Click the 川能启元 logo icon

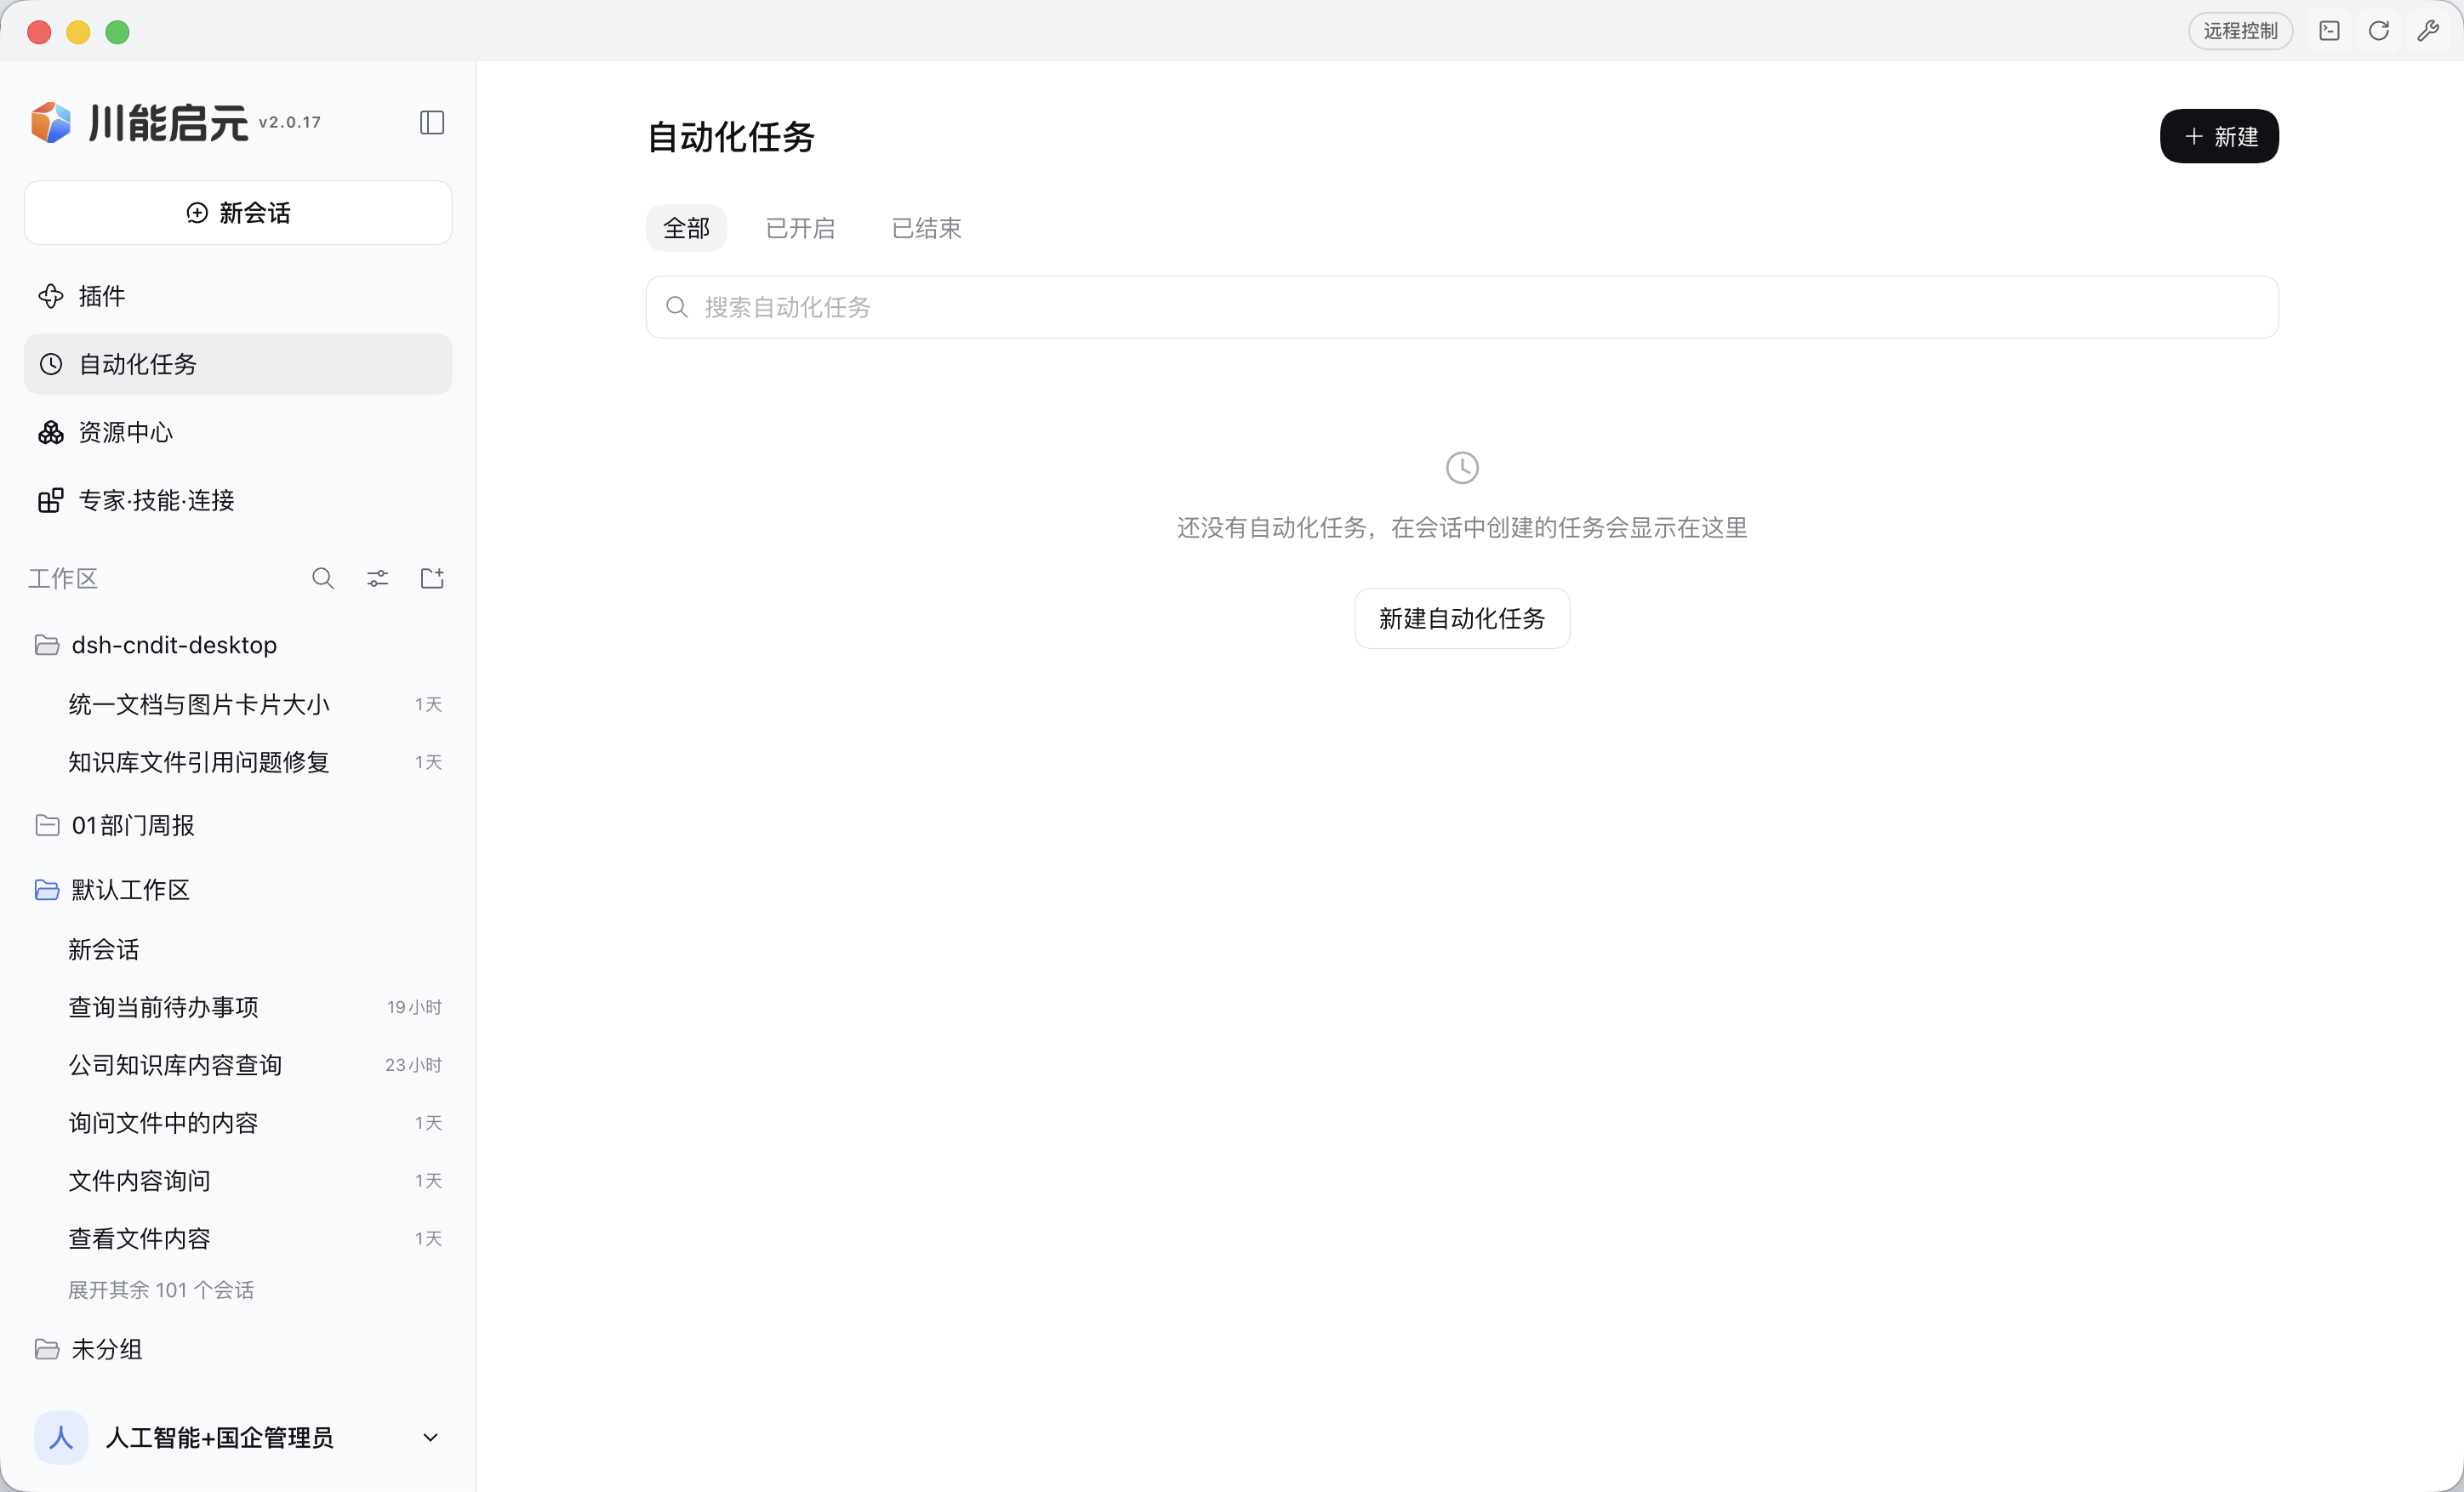[x=51, y=122]
